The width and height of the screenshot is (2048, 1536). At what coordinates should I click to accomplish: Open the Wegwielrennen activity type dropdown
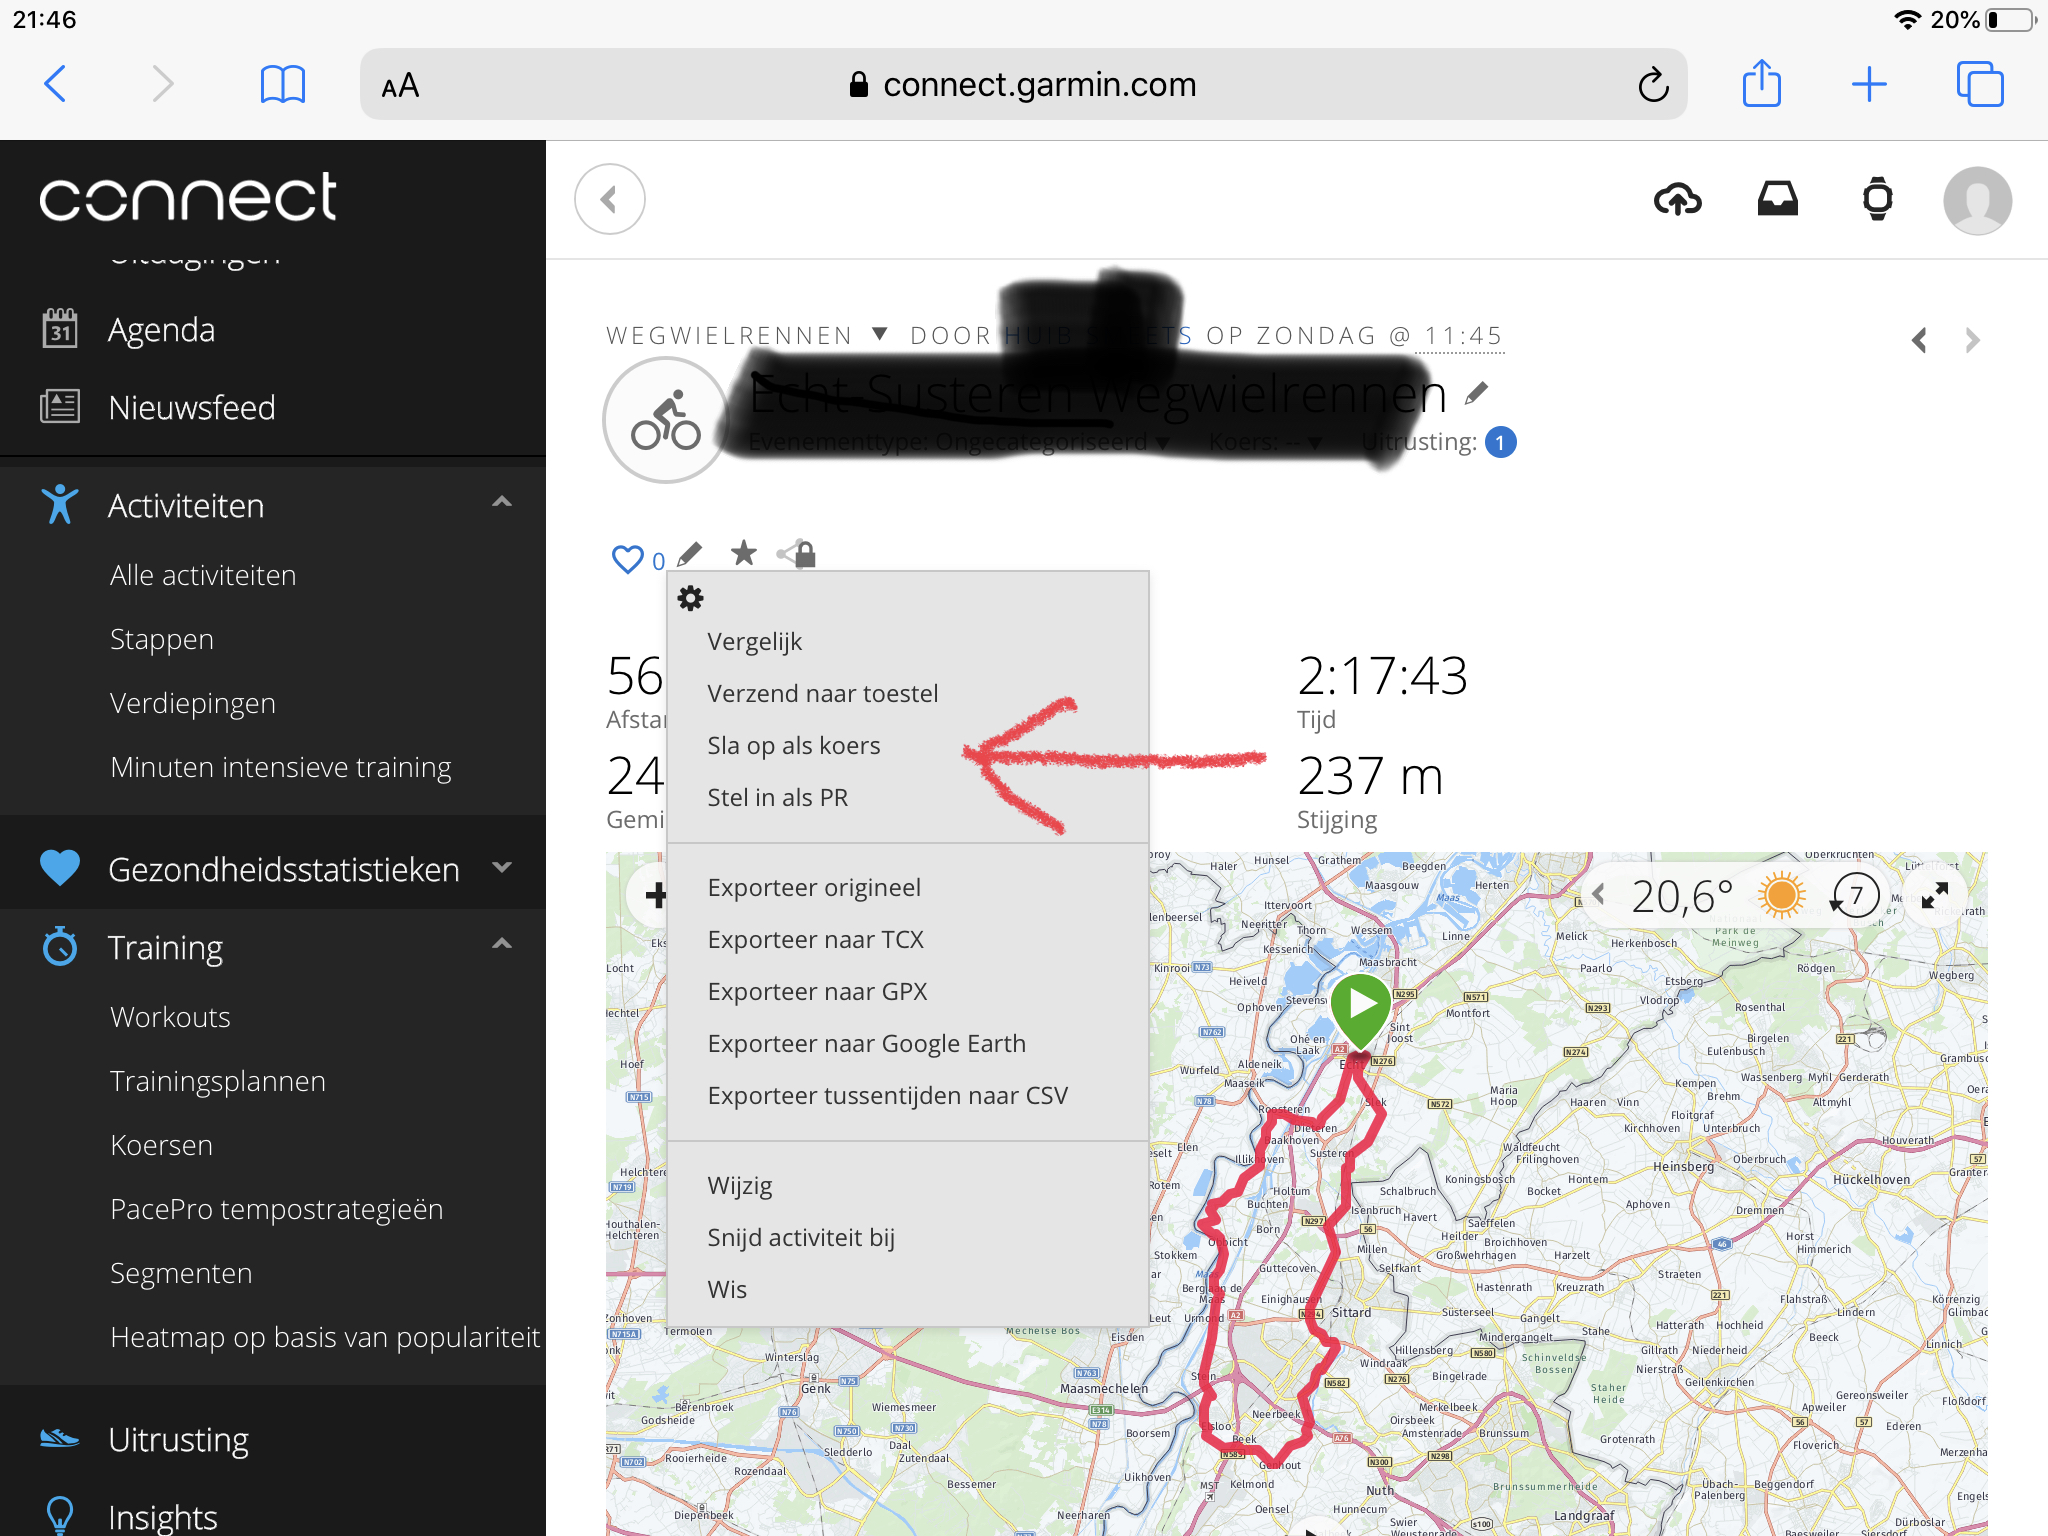(880, 335)
